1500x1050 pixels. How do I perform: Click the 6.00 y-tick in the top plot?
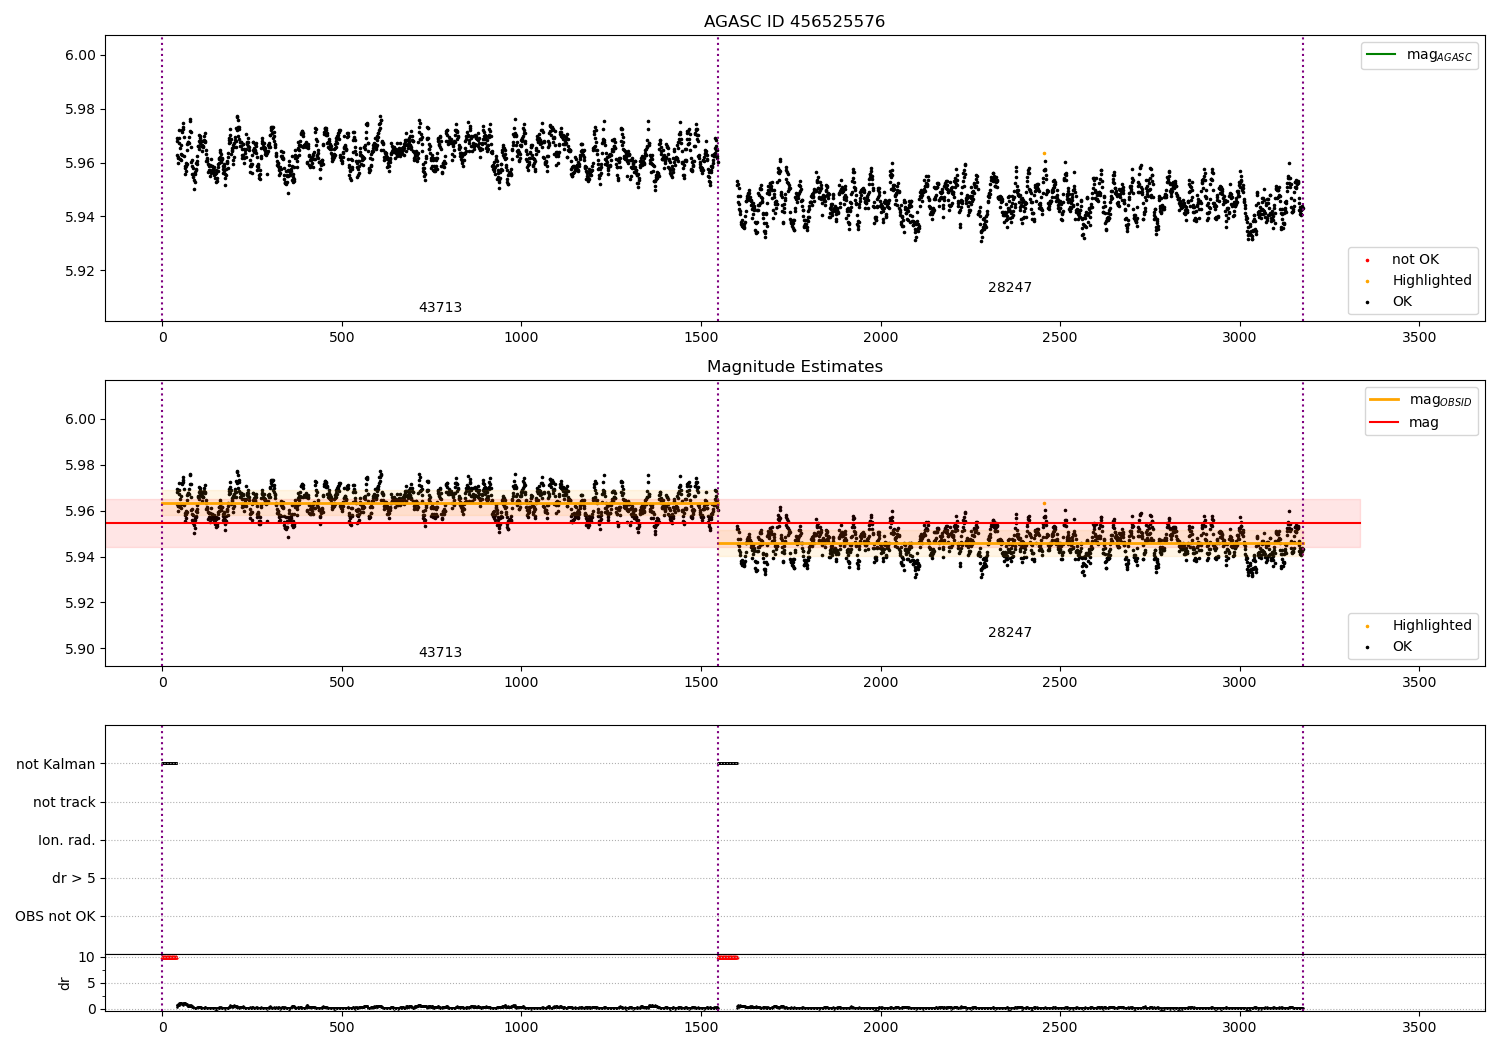click(79, 56)
